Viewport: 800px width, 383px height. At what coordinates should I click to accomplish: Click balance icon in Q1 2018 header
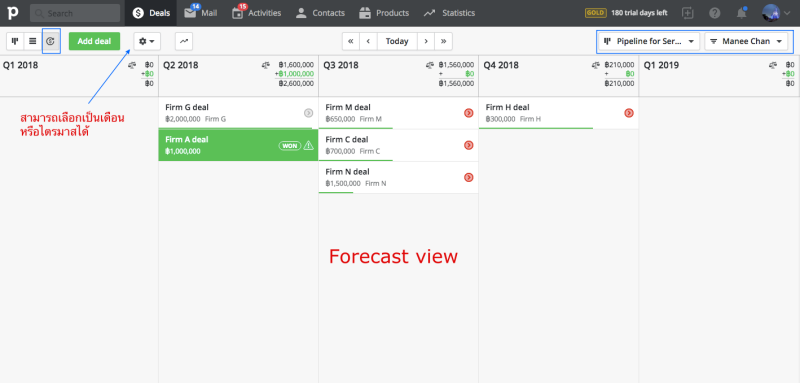click(132, 65)
